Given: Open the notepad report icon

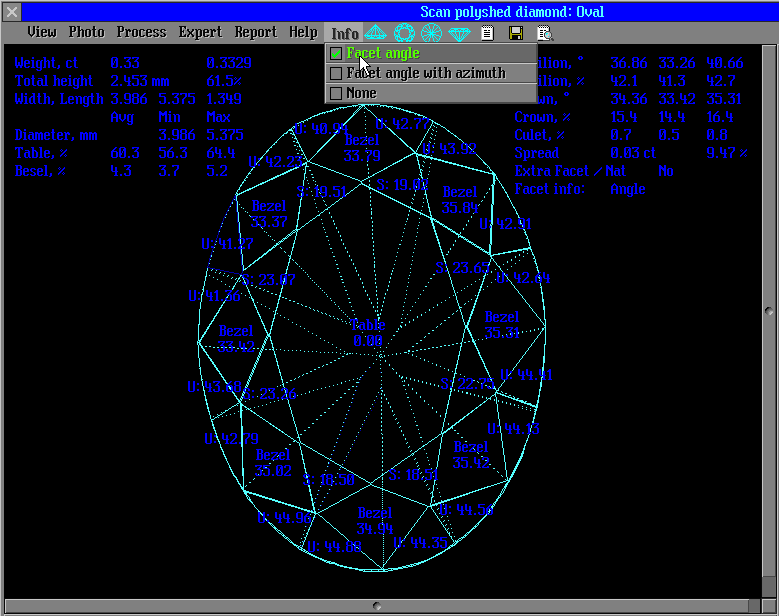Looking at the screenshot, I should 487,33.
